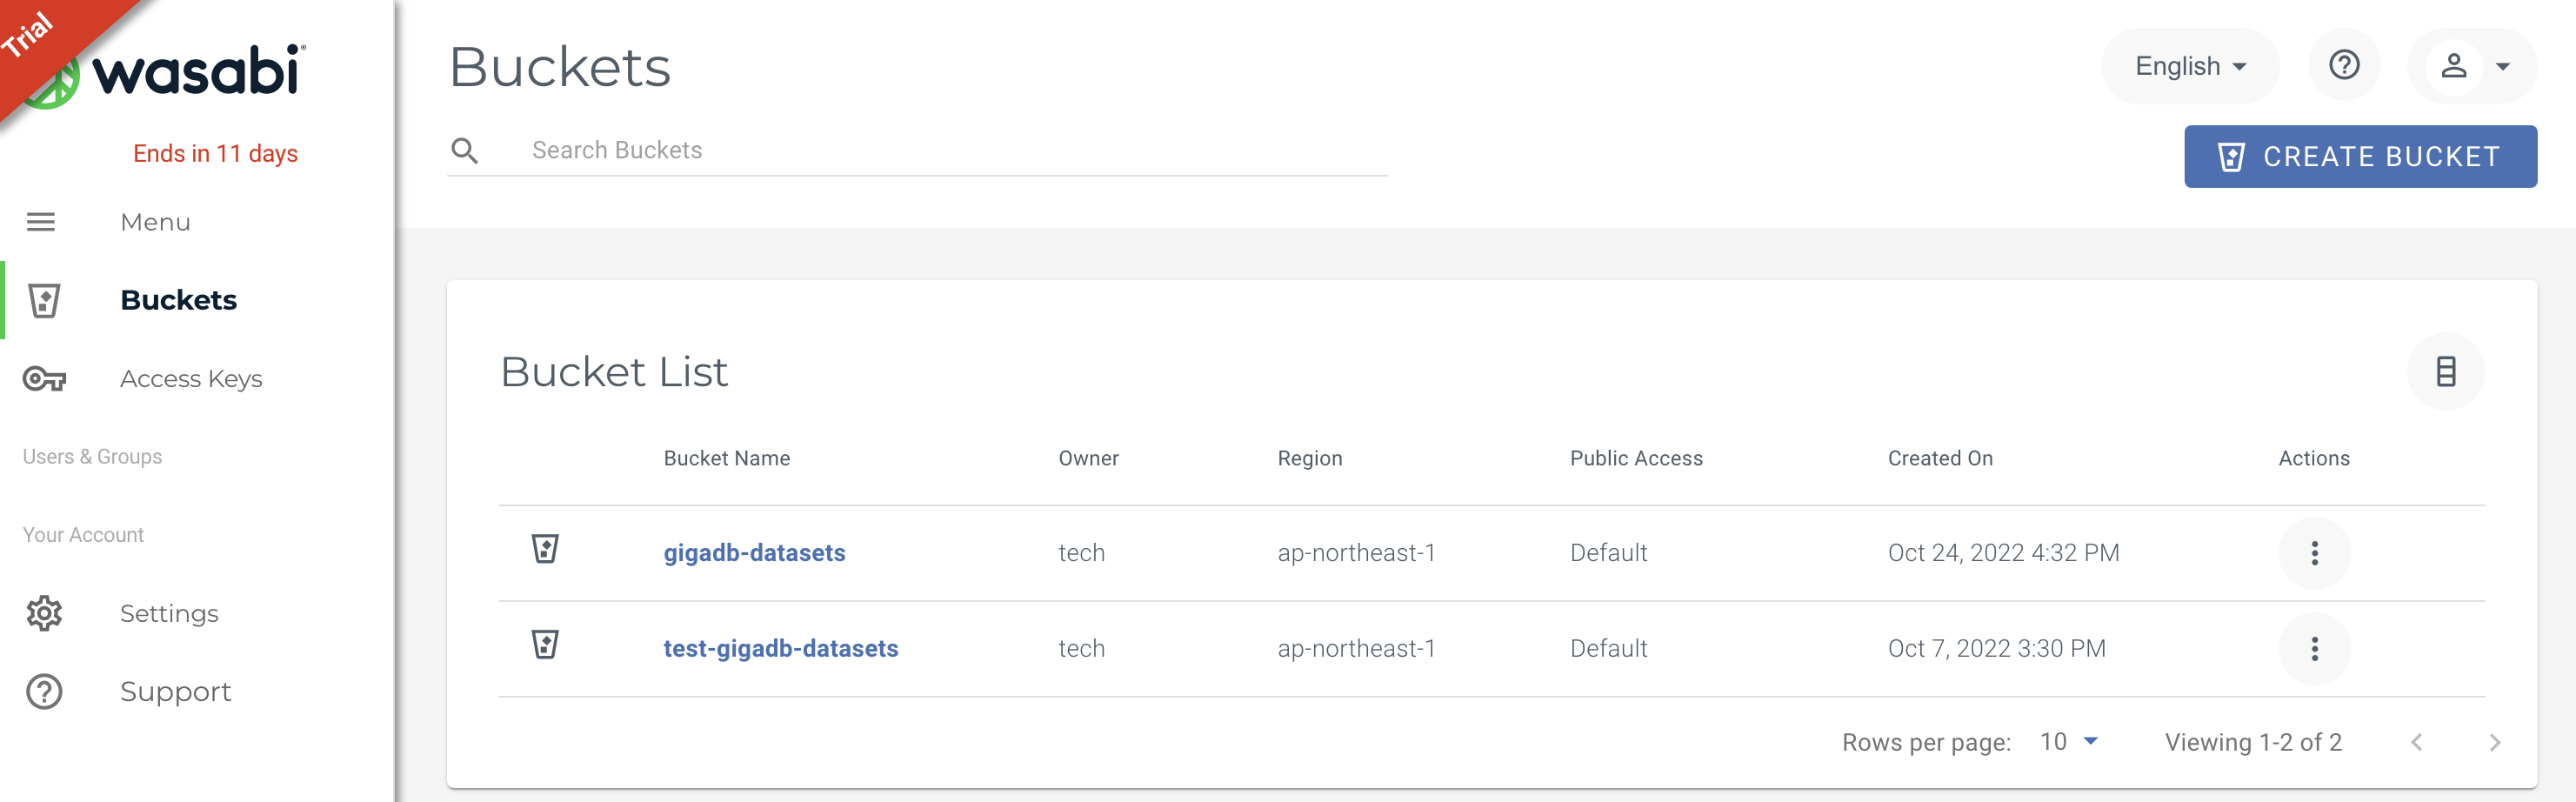Expand the Rows per page dropdown
This screenshot has height=802, width=2576.
click(x=2068, y=741)
